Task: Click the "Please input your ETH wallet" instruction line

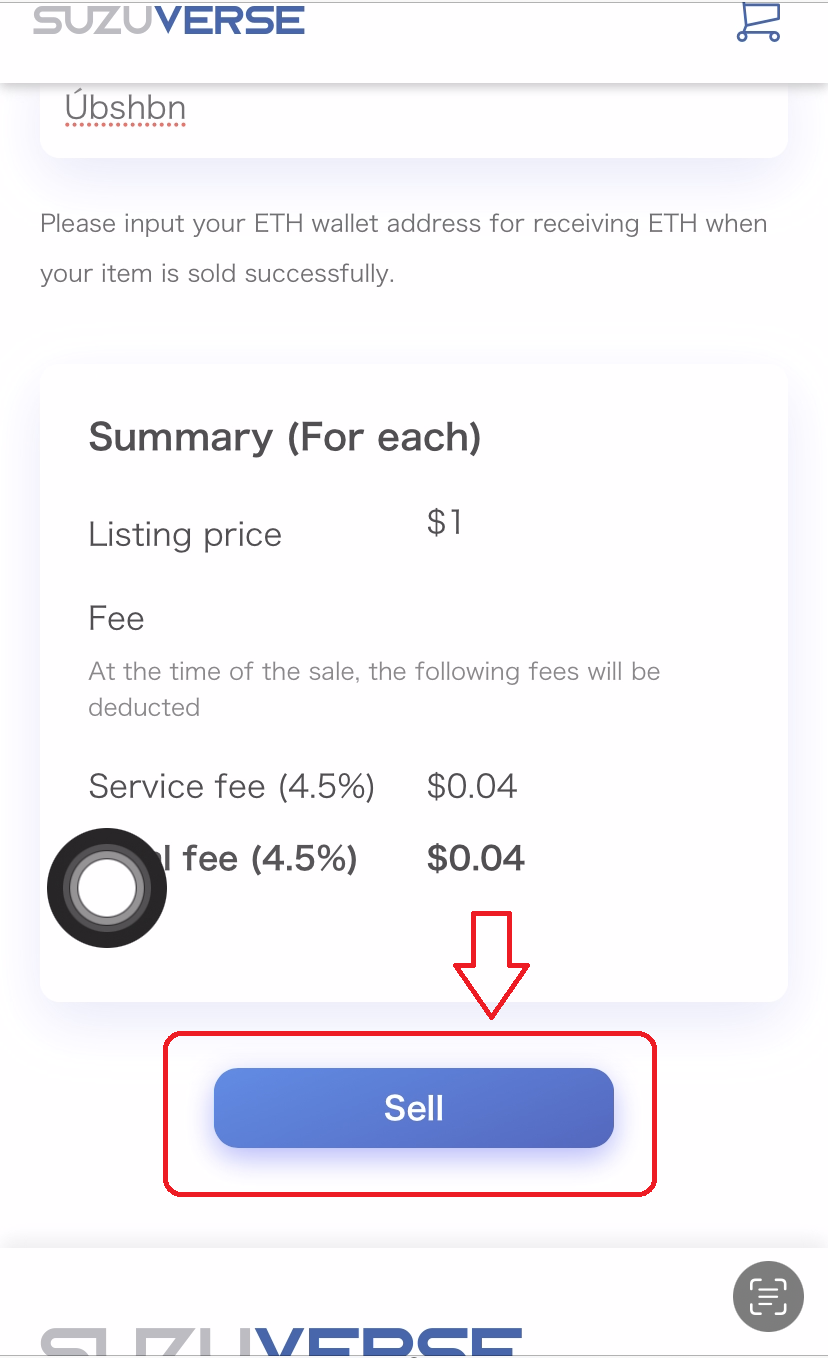Action: point(403,223)
